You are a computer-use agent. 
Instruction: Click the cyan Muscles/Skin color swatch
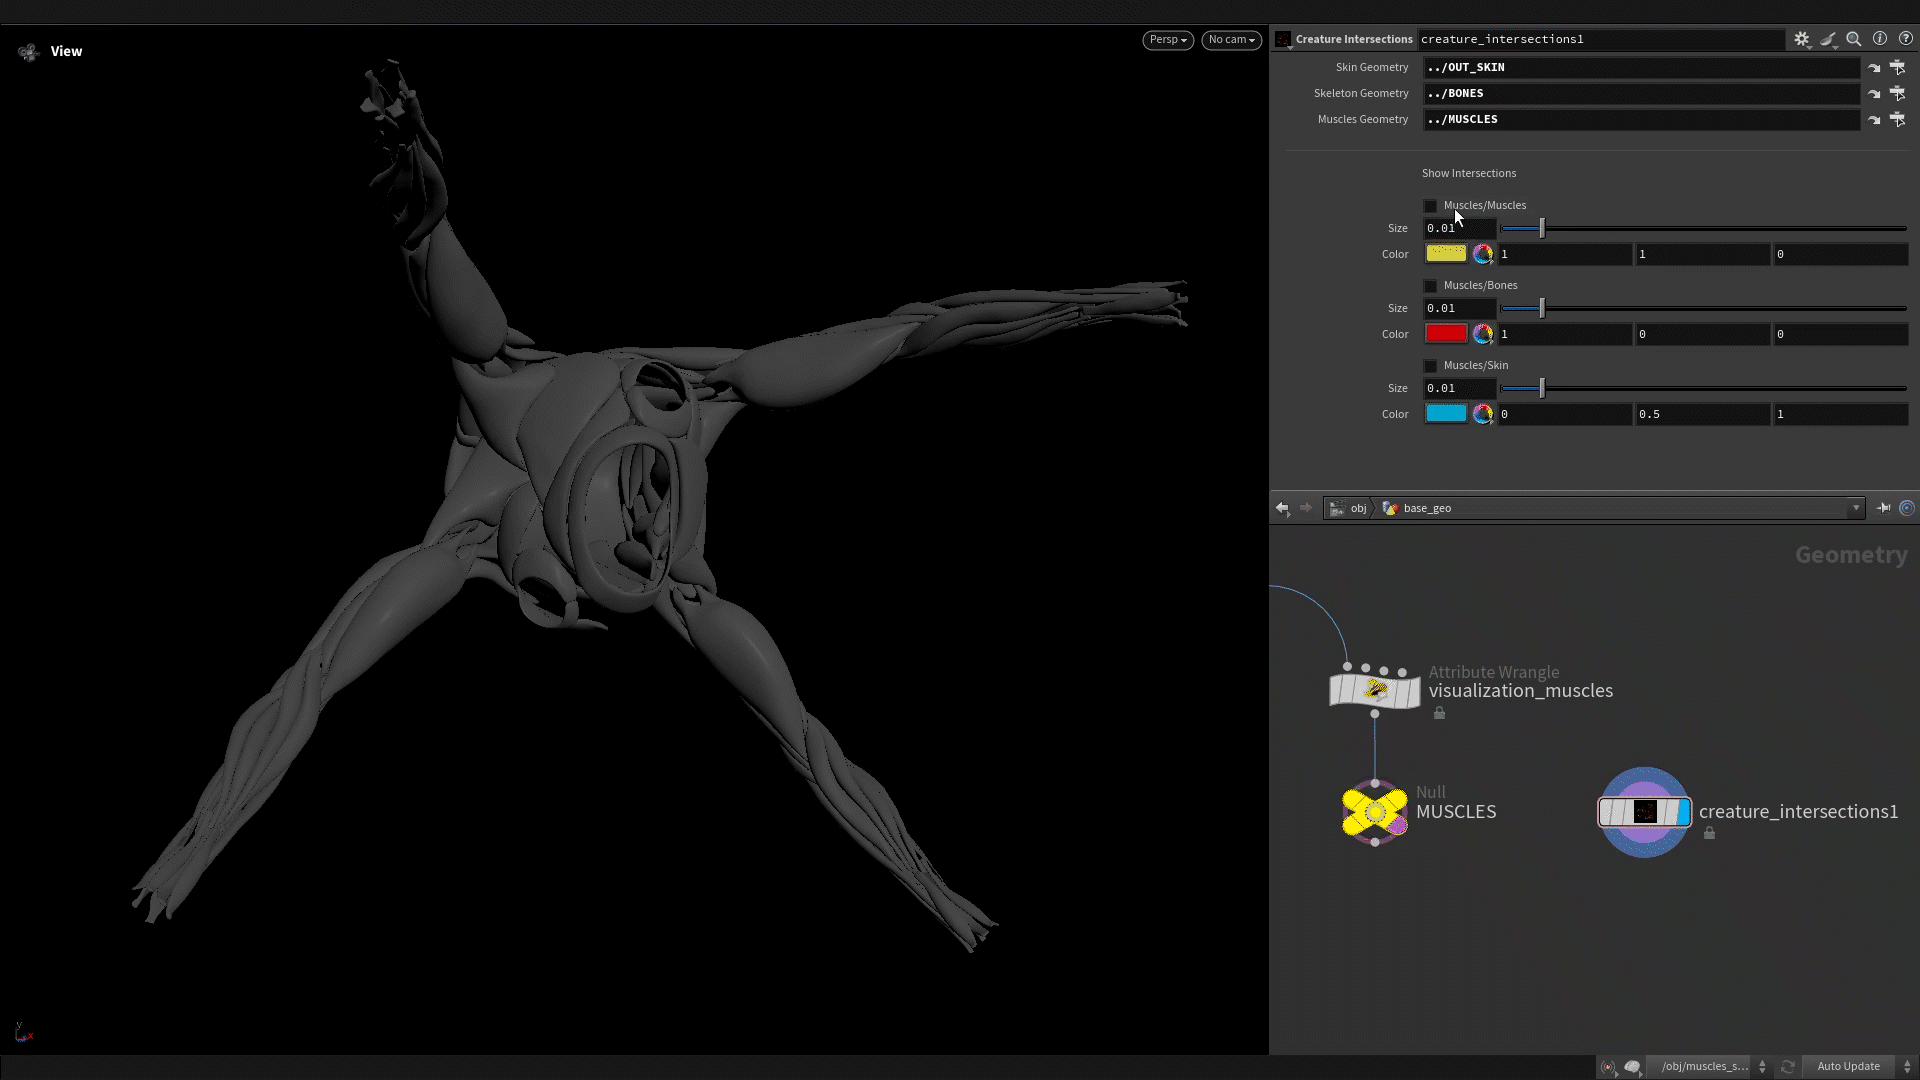(x=1446, y=414)
